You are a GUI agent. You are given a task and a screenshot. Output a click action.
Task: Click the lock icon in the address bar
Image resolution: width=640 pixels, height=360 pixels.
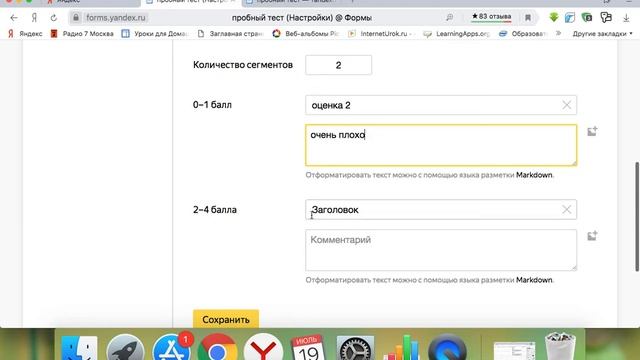click(76, 18)
